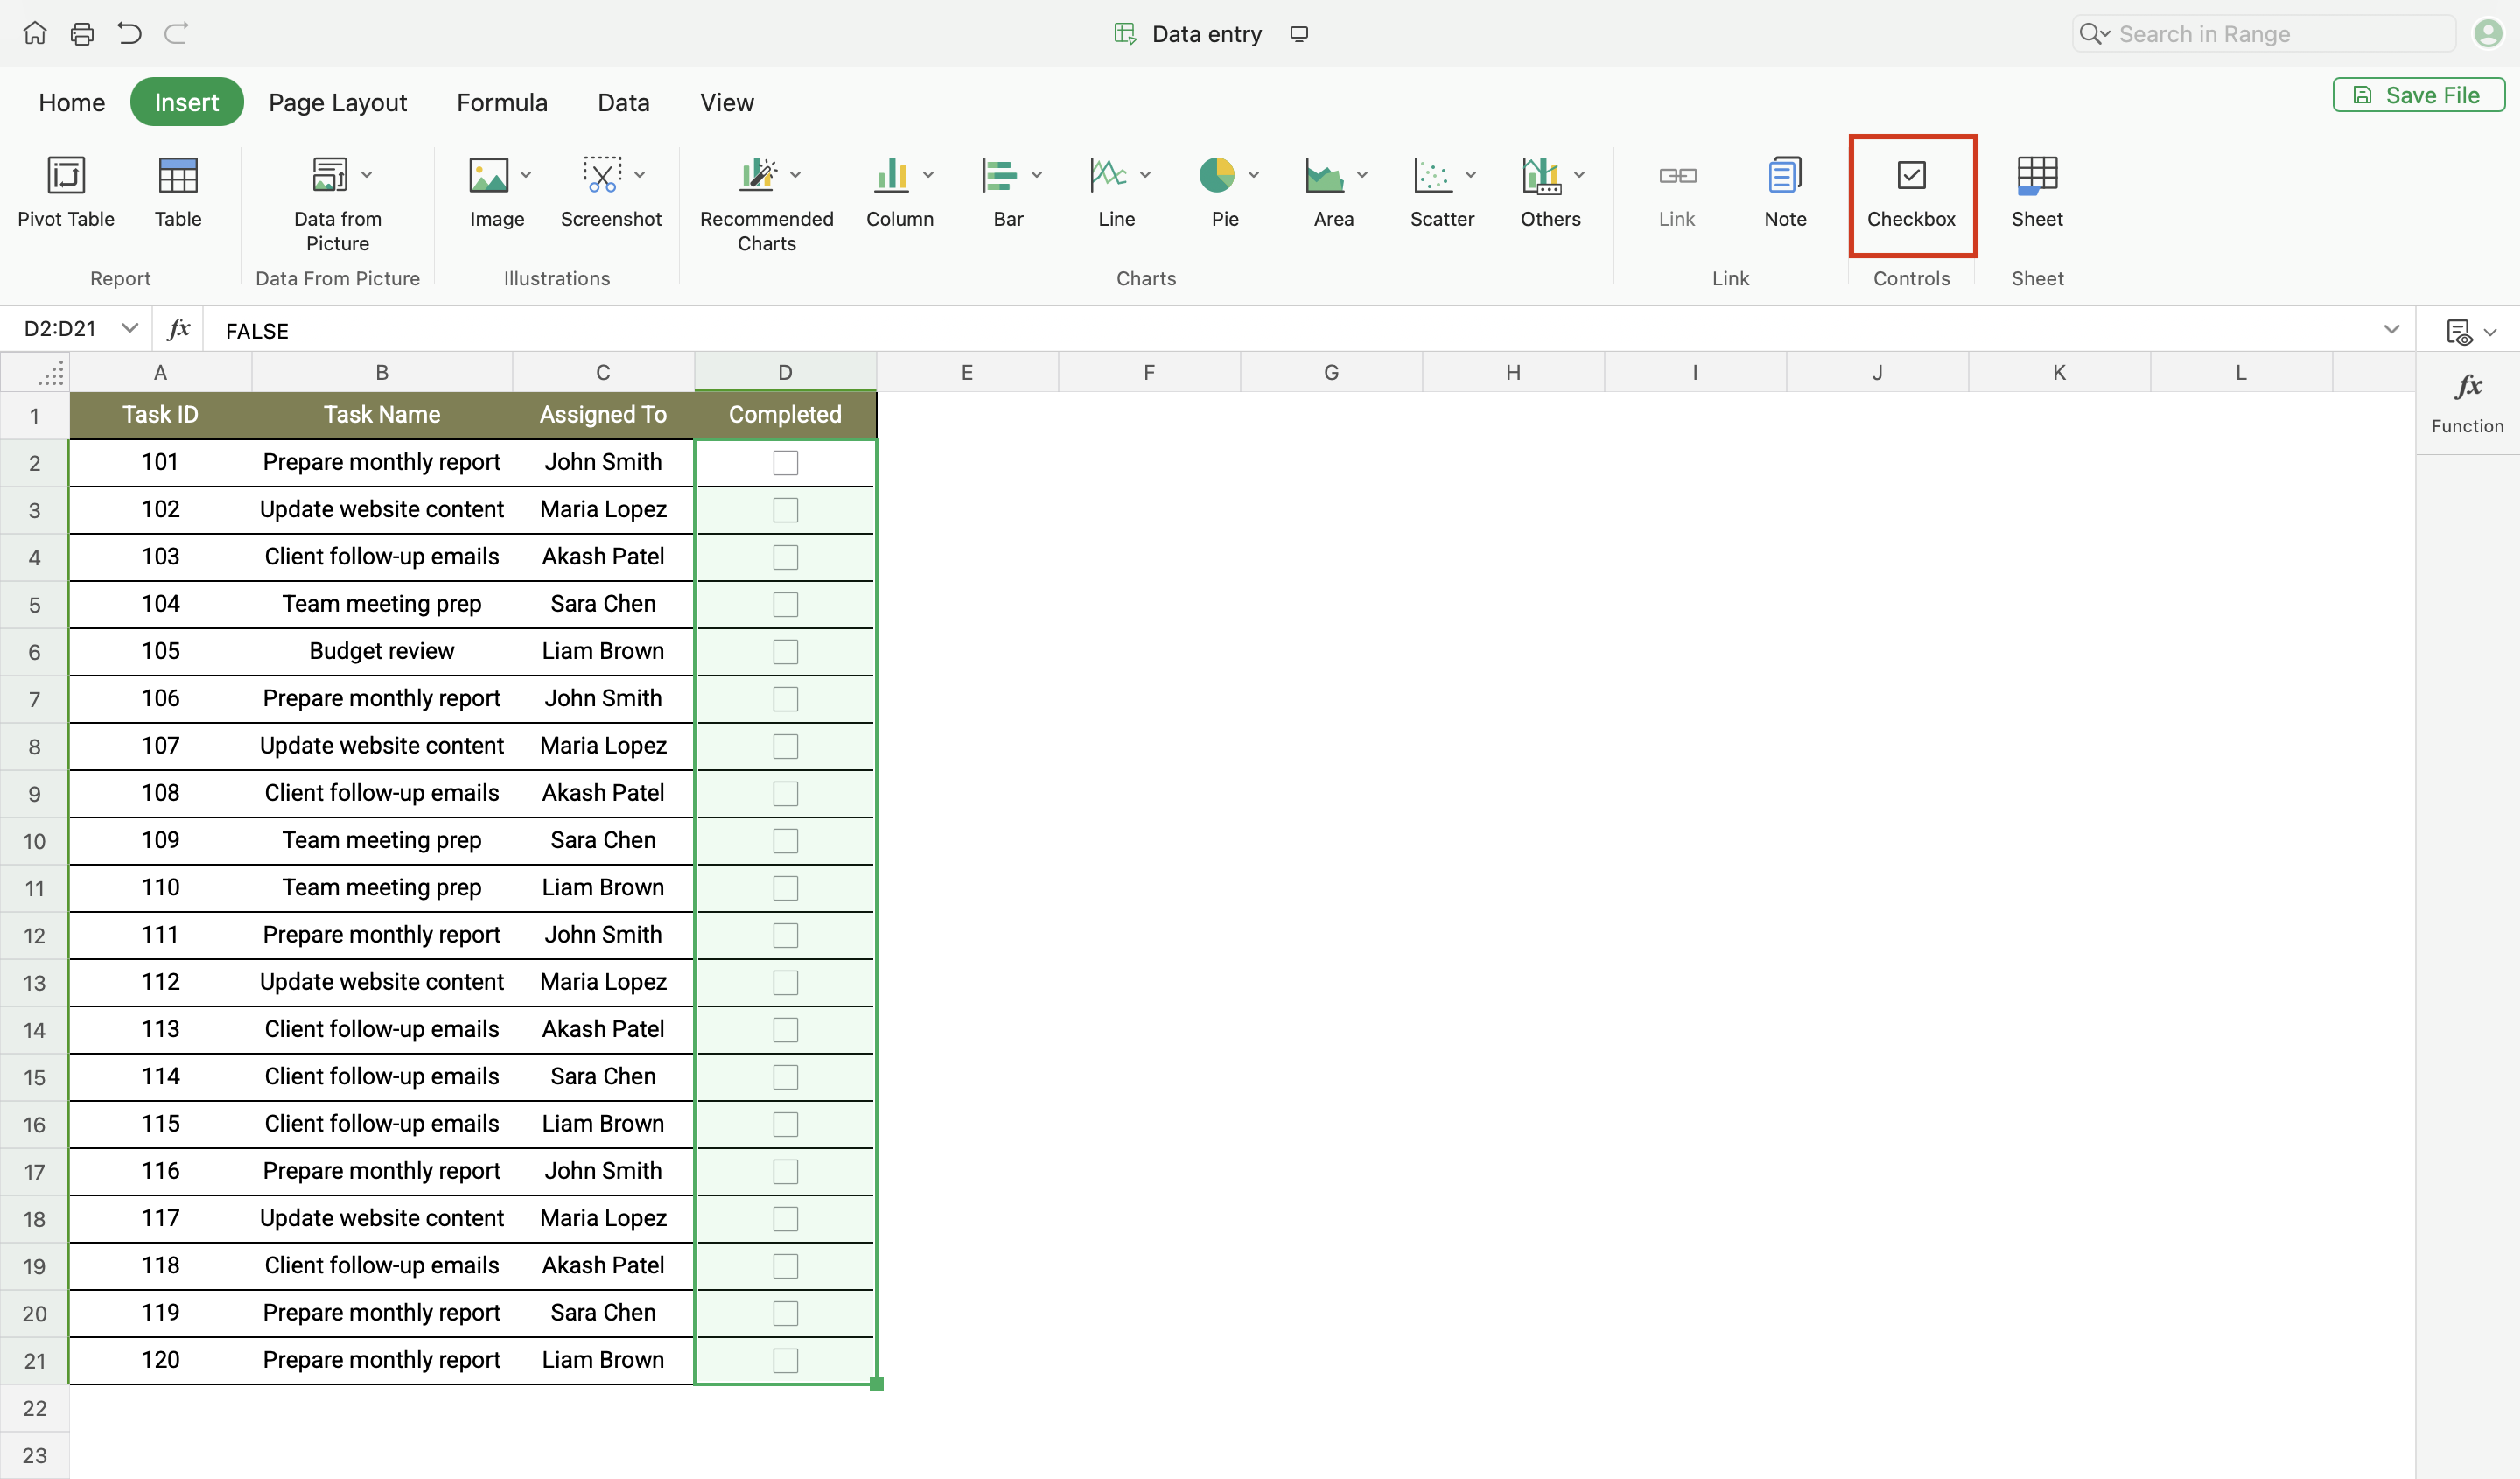Insert a new Sheet
The width and height of the screenshot is (2520, 1479).
point(2037,176)
